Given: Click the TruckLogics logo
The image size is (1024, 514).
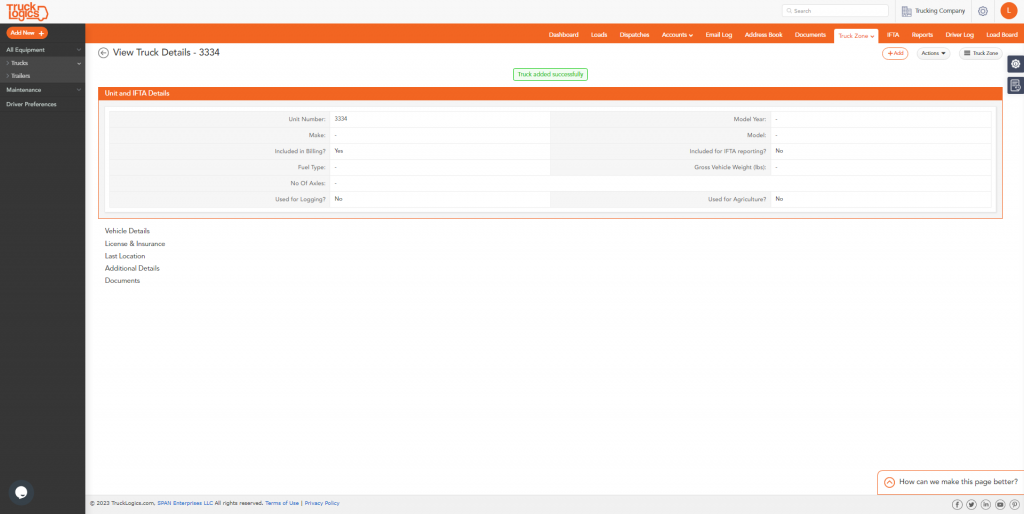Looking at the screenshot, I should pyautogui.click(x=27, y=11).
